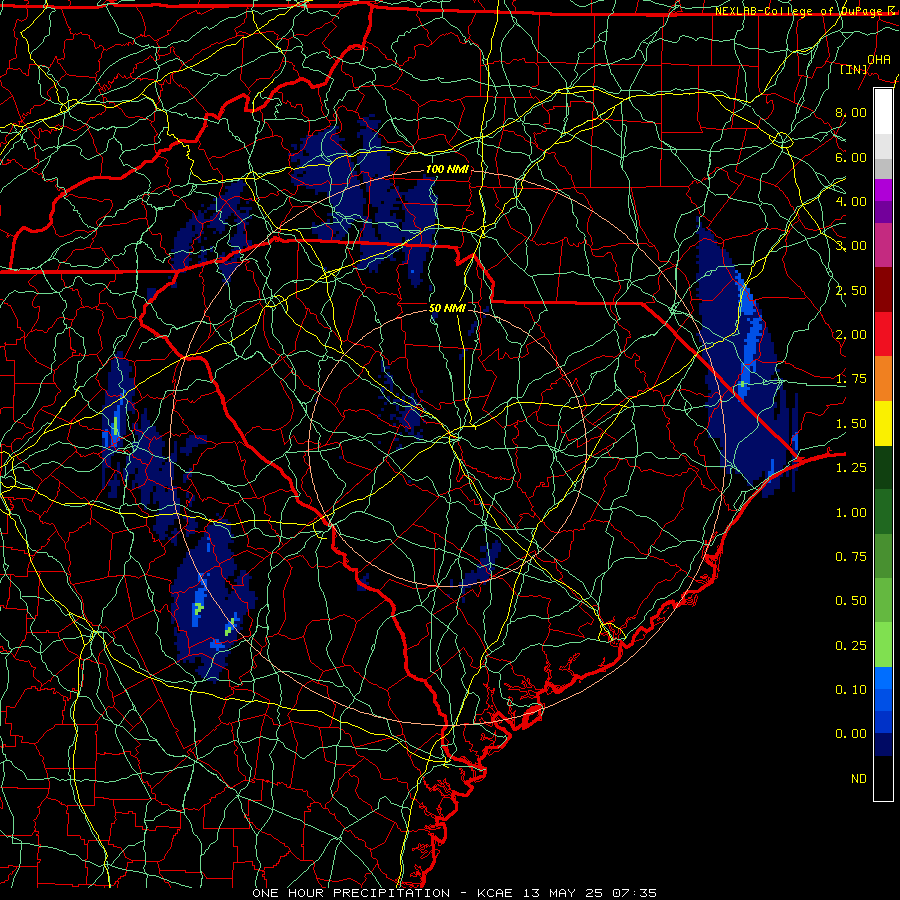Click the yellow swatch in color scale
This screenshot has height=900, width=900.
click(883, 424)
